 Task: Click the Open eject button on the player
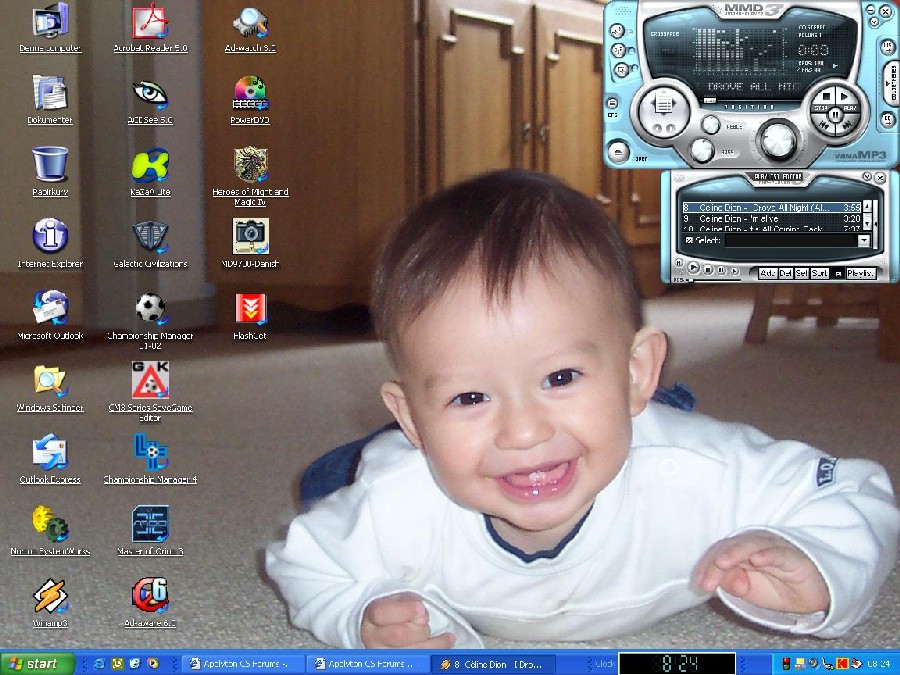tap(618, 152)
